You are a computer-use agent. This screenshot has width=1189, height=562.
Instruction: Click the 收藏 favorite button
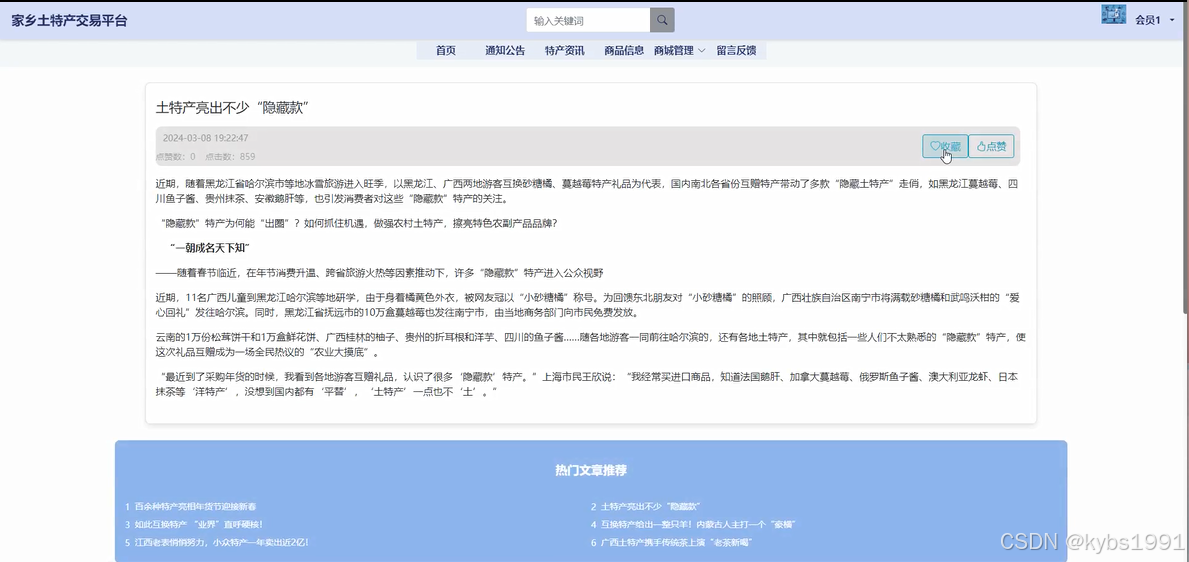[945, 146]
